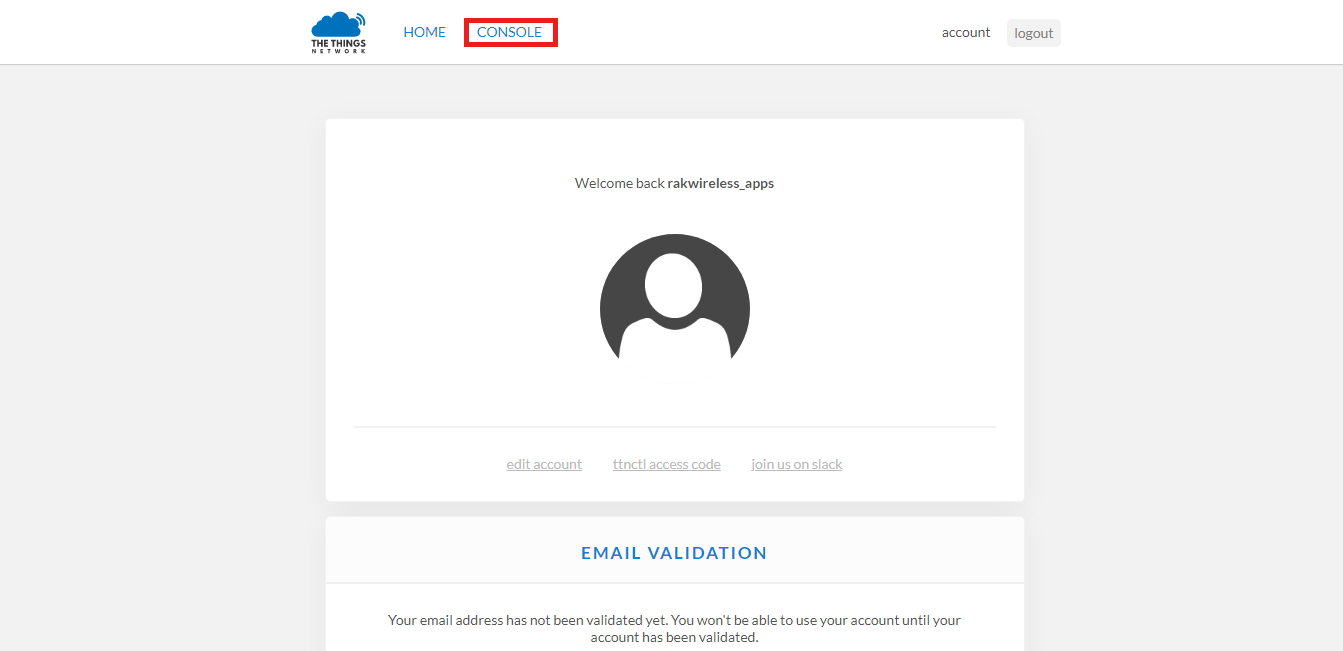Follow the join us on slack link

[x=796, y=464]
